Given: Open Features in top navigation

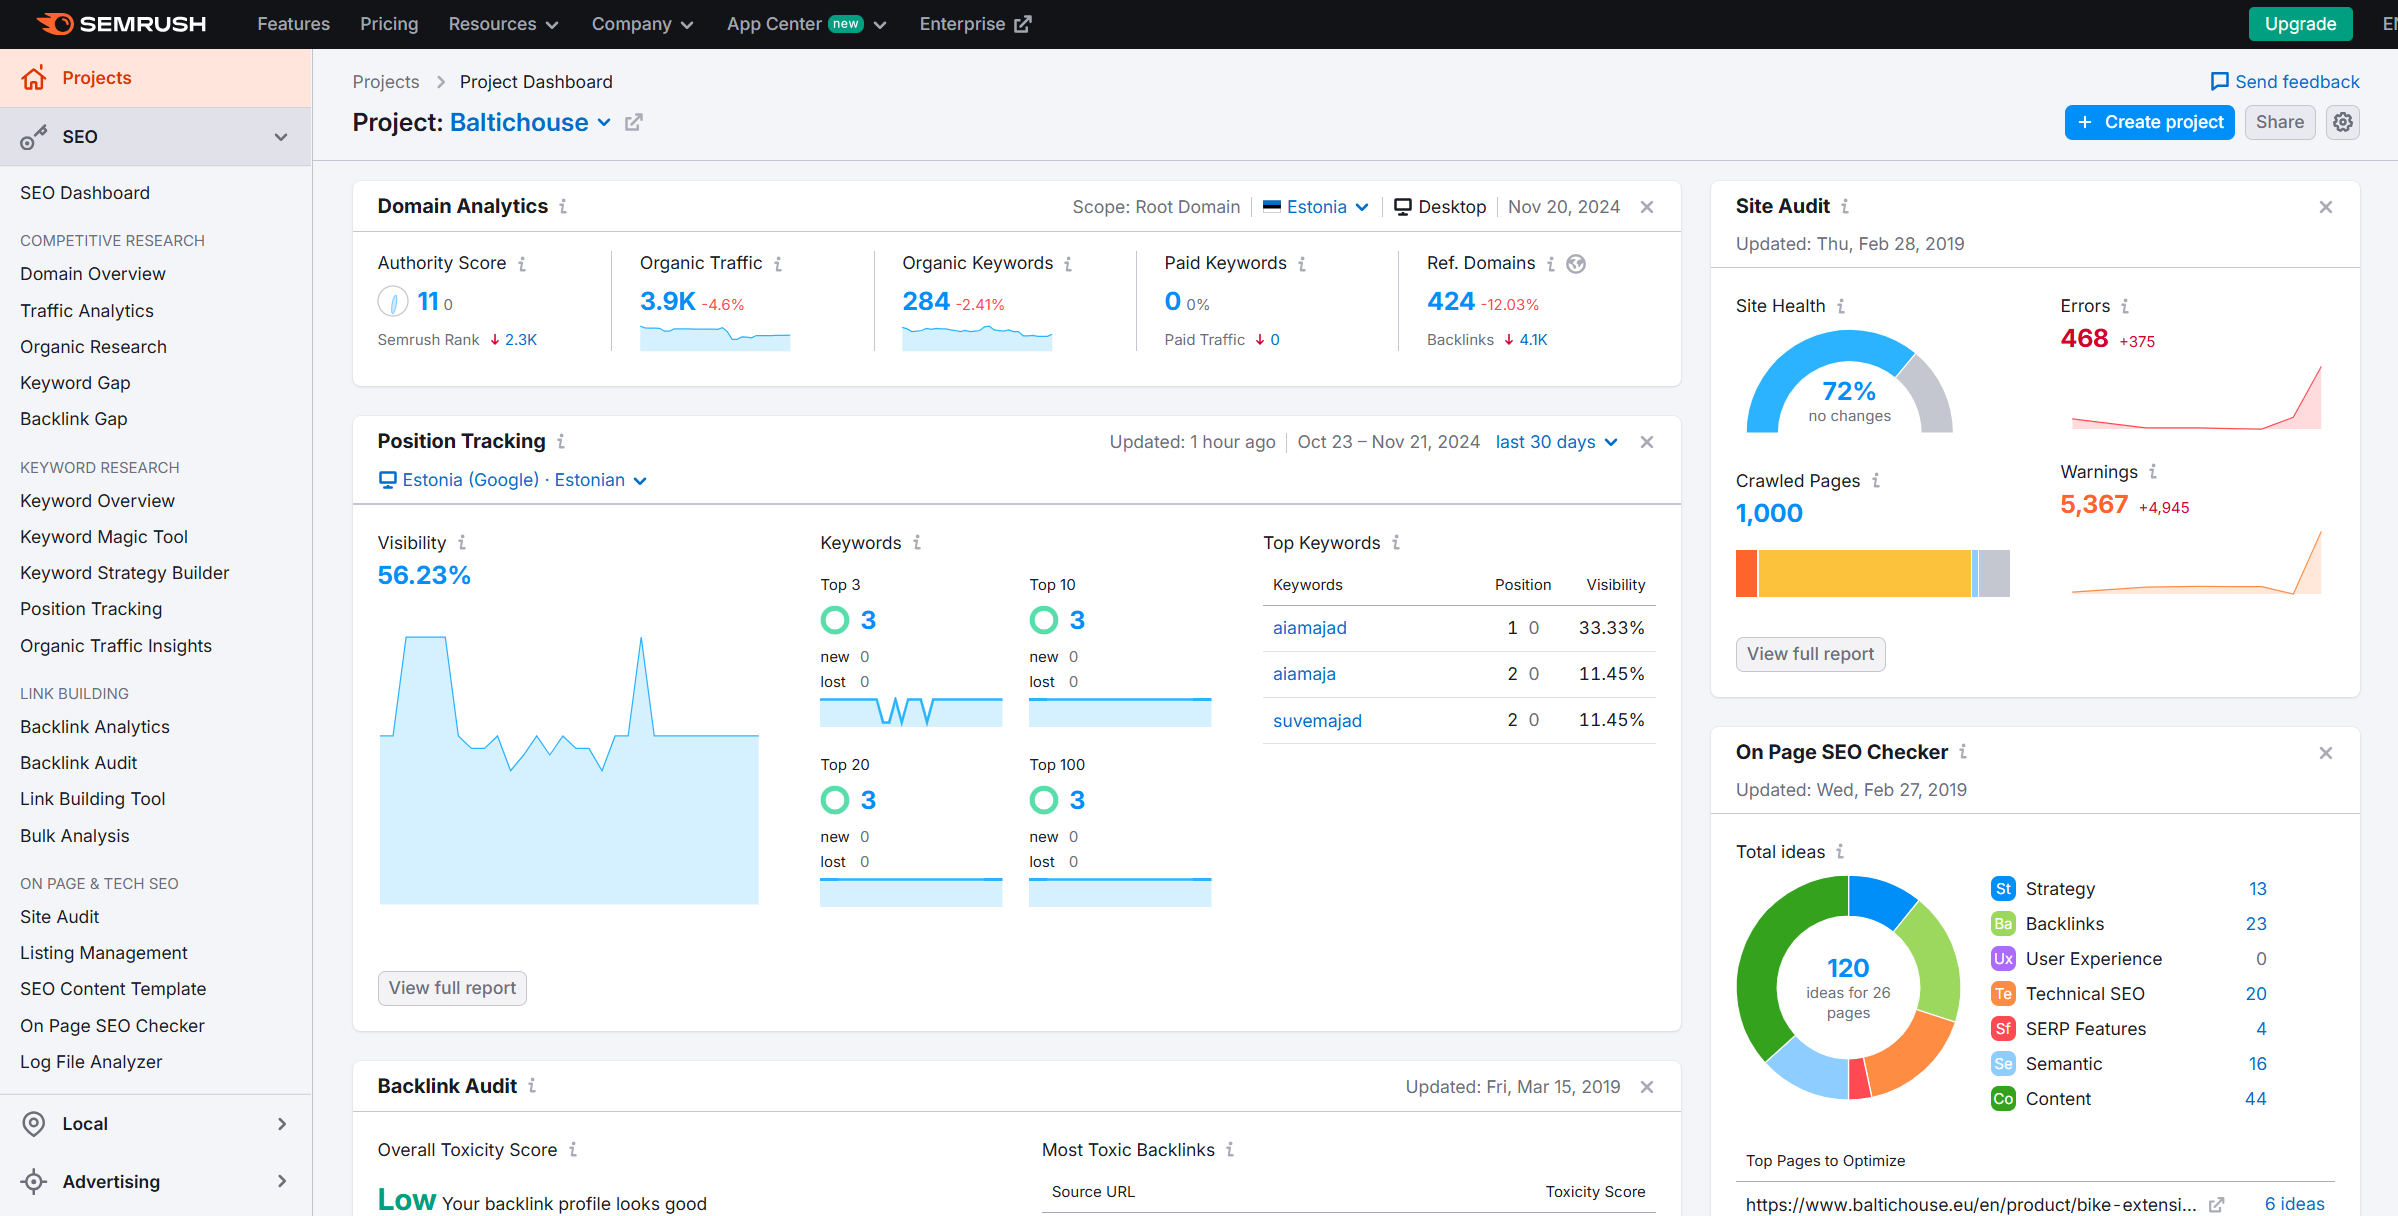Looking at the screenshot, I should click(x=293, y=24).
